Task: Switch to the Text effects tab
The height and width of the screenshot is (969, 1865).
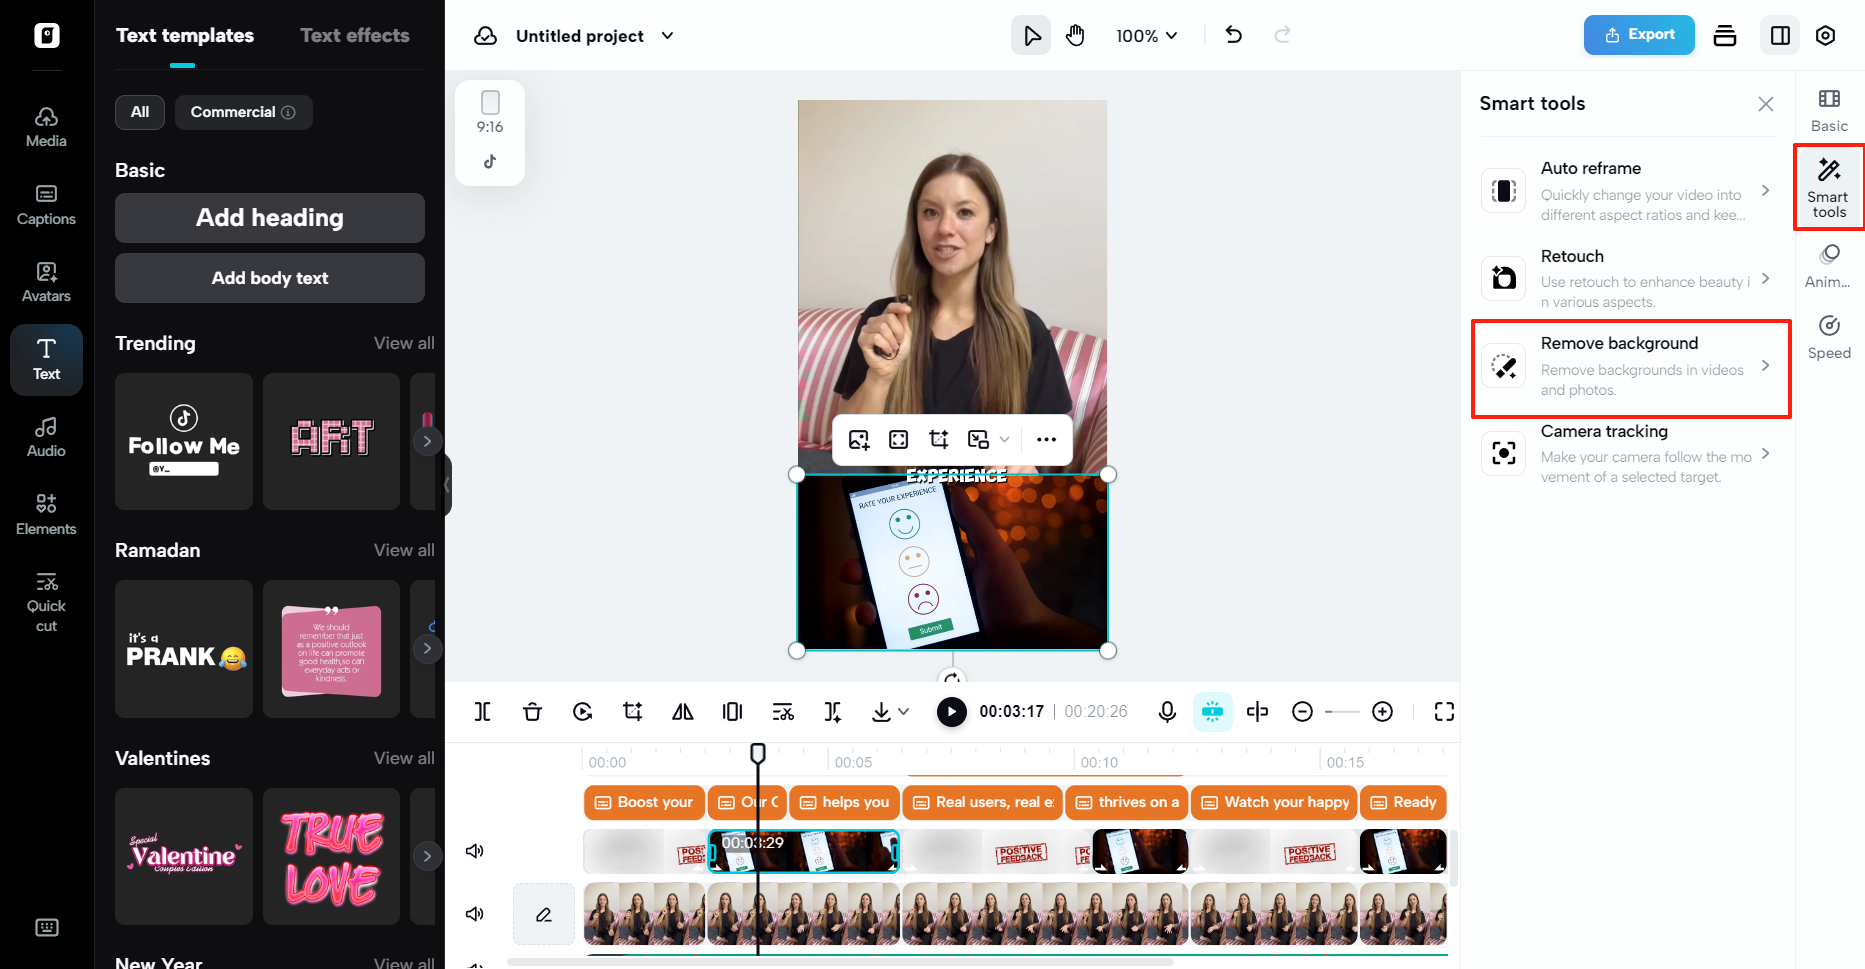Action: click(355, 35)
